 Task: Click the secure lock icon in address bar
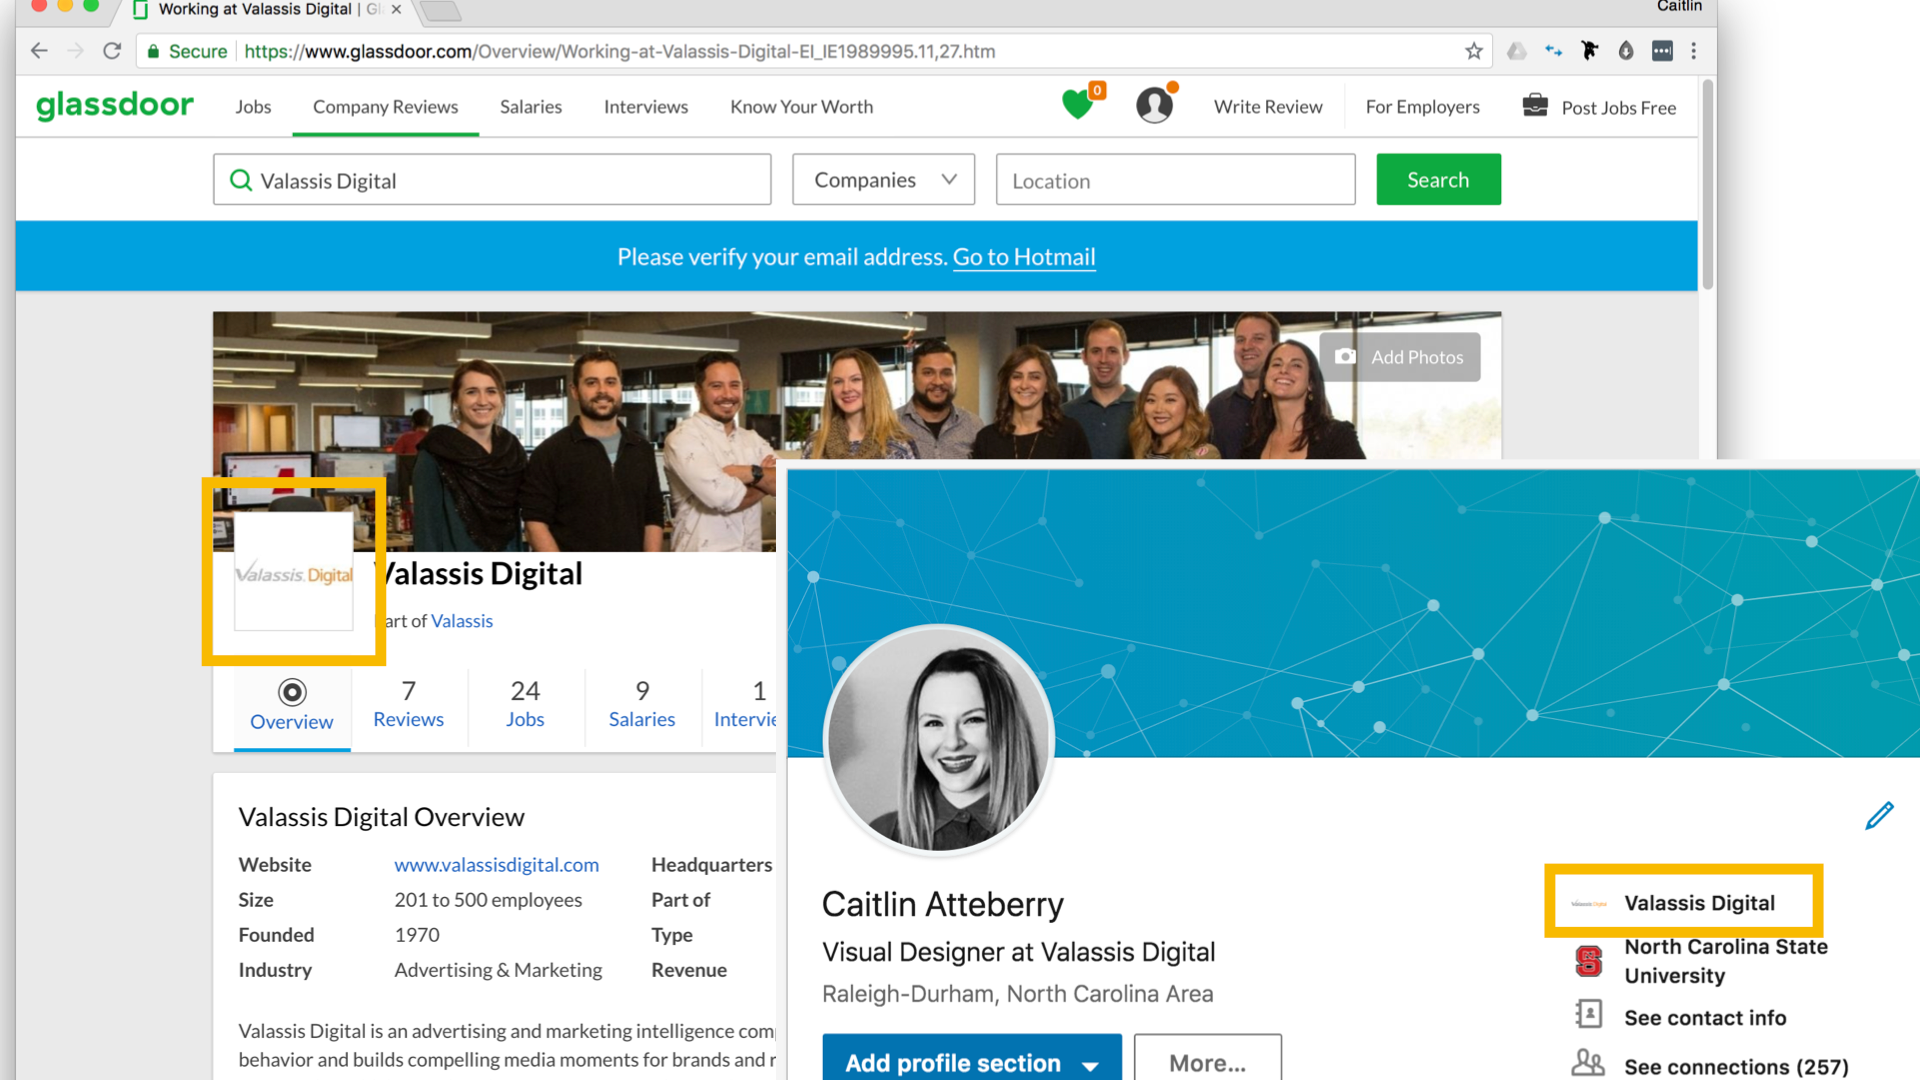[x=153, y=51]
